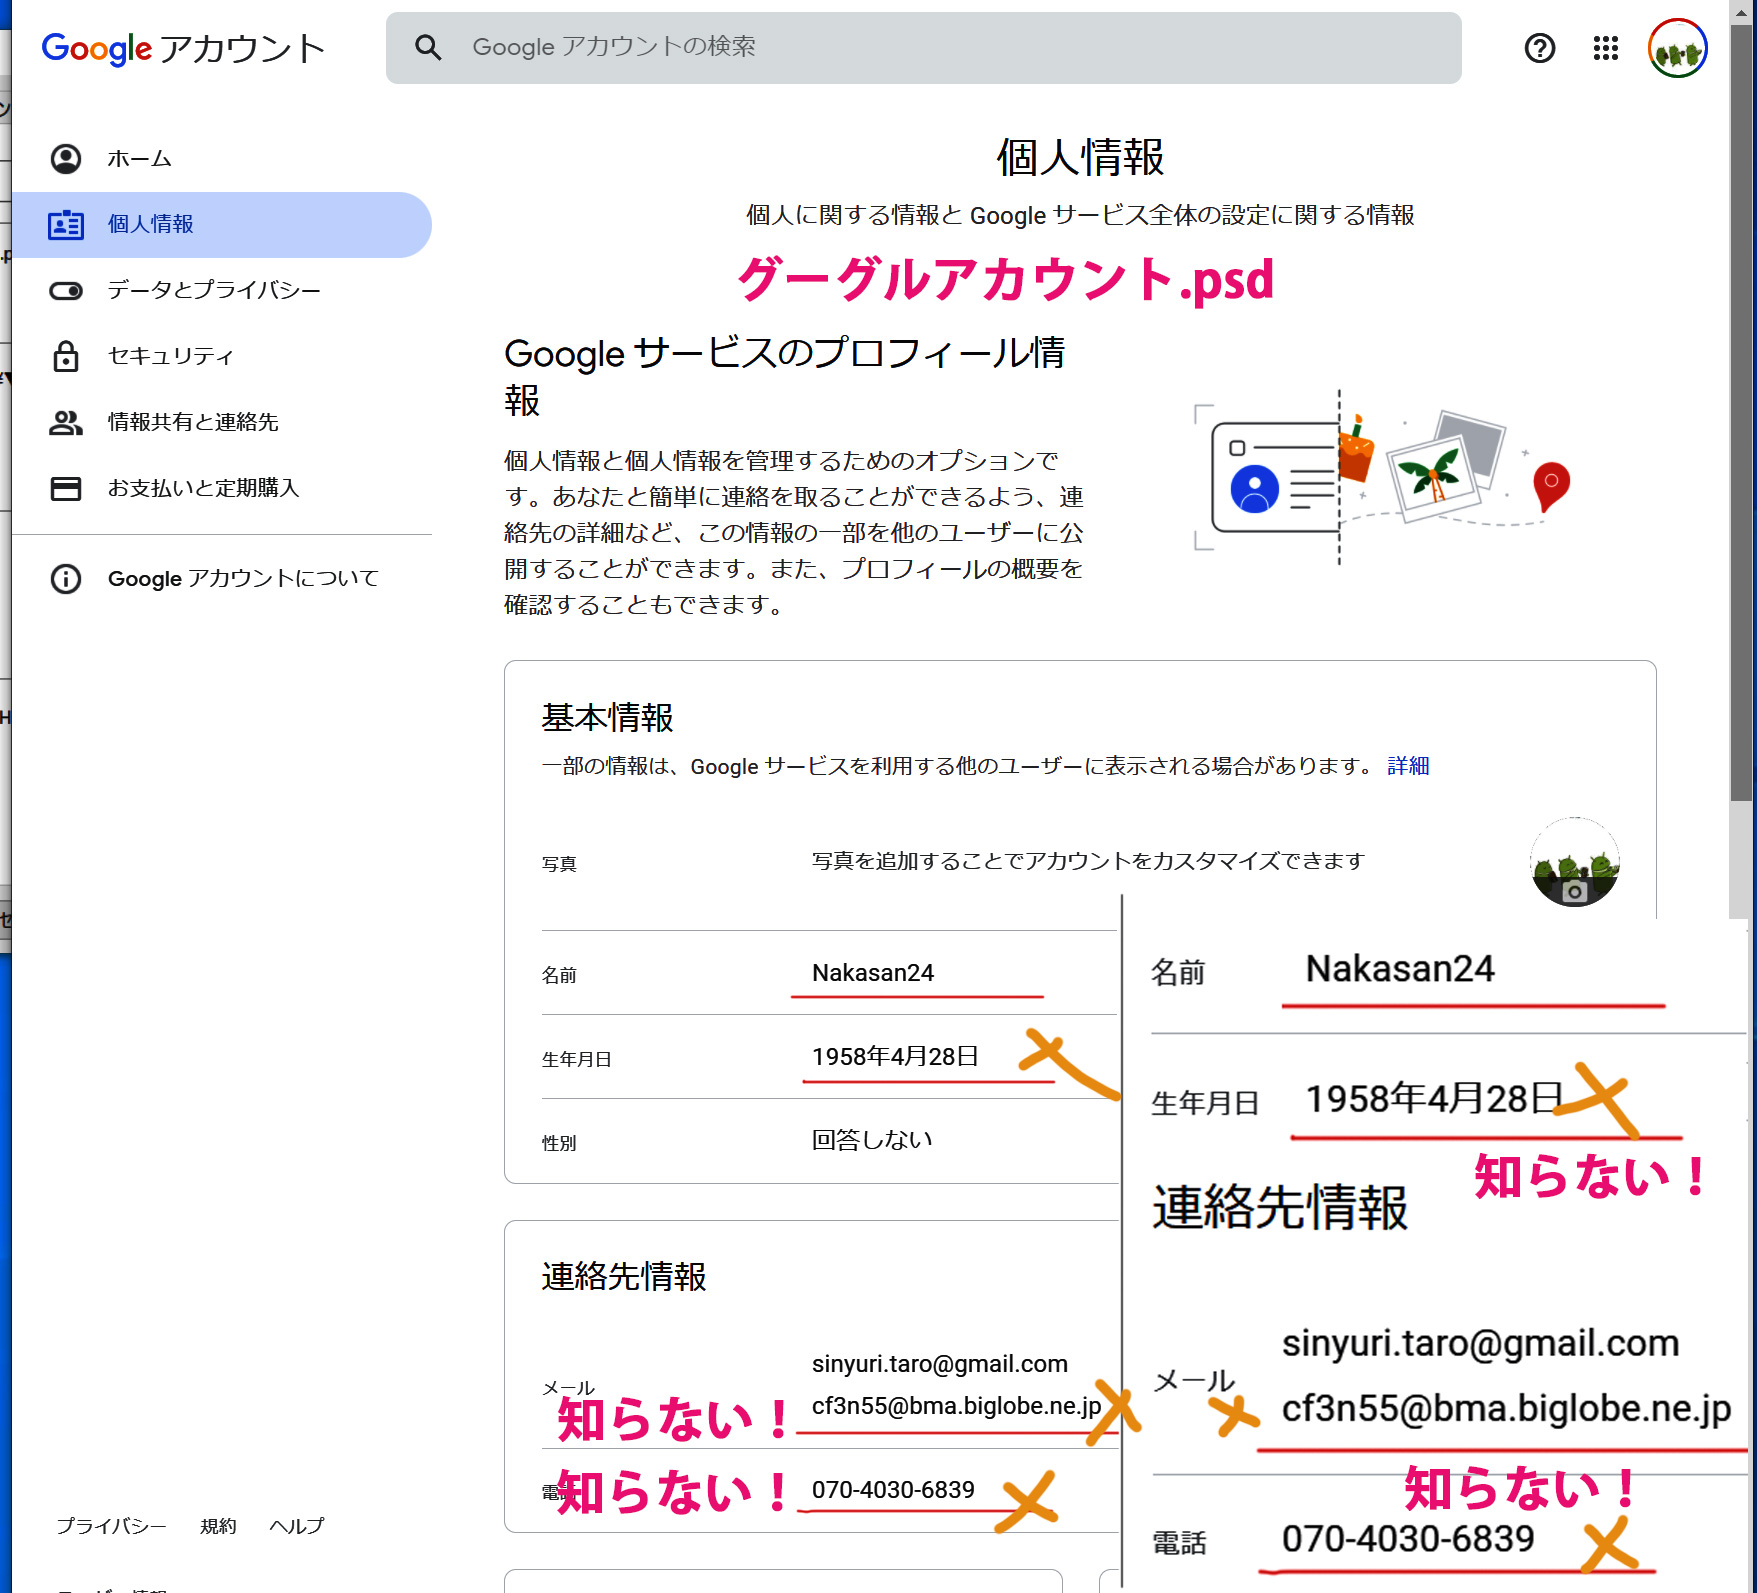Click the profile photo with camera icon
The height and width of the screenshot is (1593, 1757).
(1575, 862)
